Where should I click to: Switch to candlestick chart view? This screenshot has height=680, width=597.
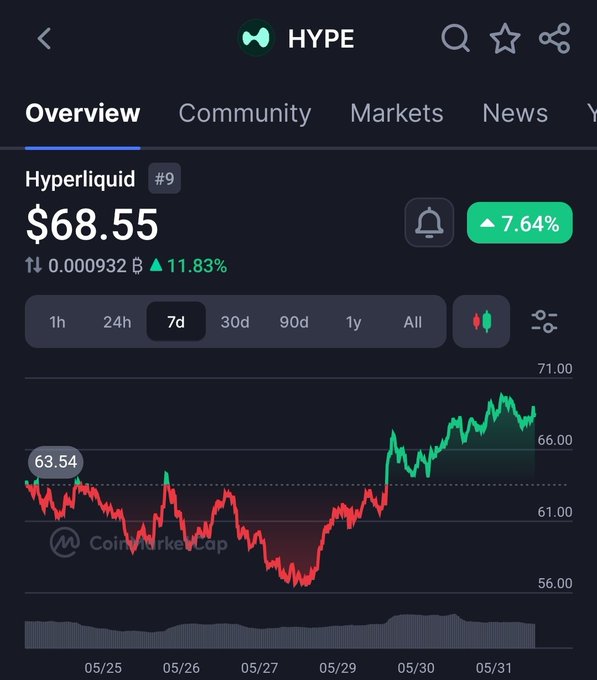click(481, 321)
